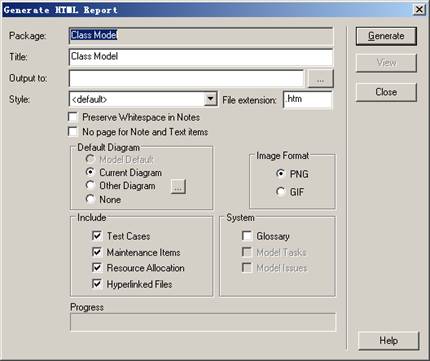The height and width of the screenshot is (361, 430).
Task: Click the Package field
Action: pyautogui.click(x=201, y=36)
